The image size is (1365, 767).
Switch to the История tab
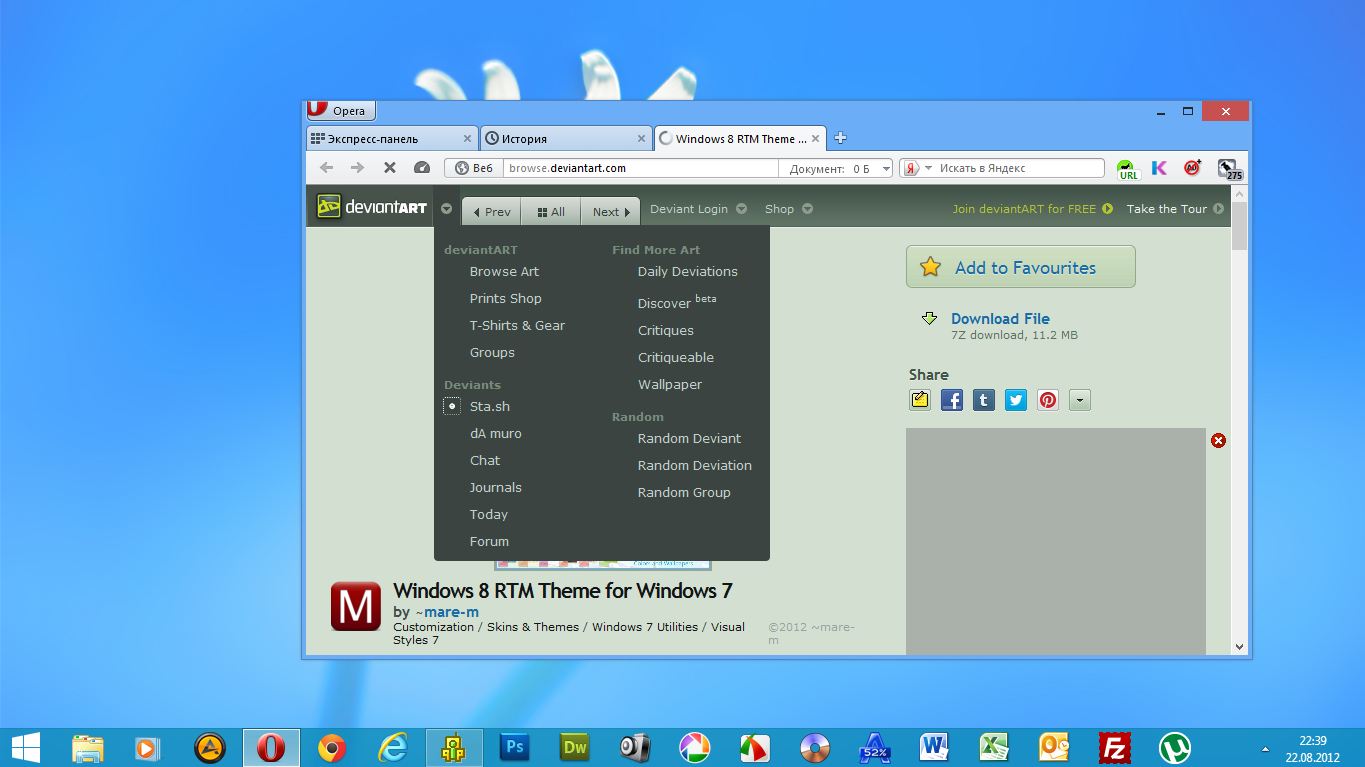566,138
